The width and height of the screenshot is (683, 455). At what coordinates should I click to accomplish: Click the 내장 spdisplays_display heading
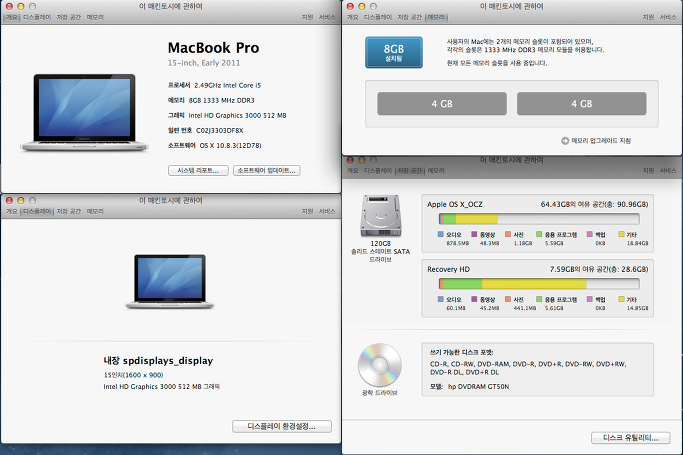pyautogui.click(x=158, y=361)
